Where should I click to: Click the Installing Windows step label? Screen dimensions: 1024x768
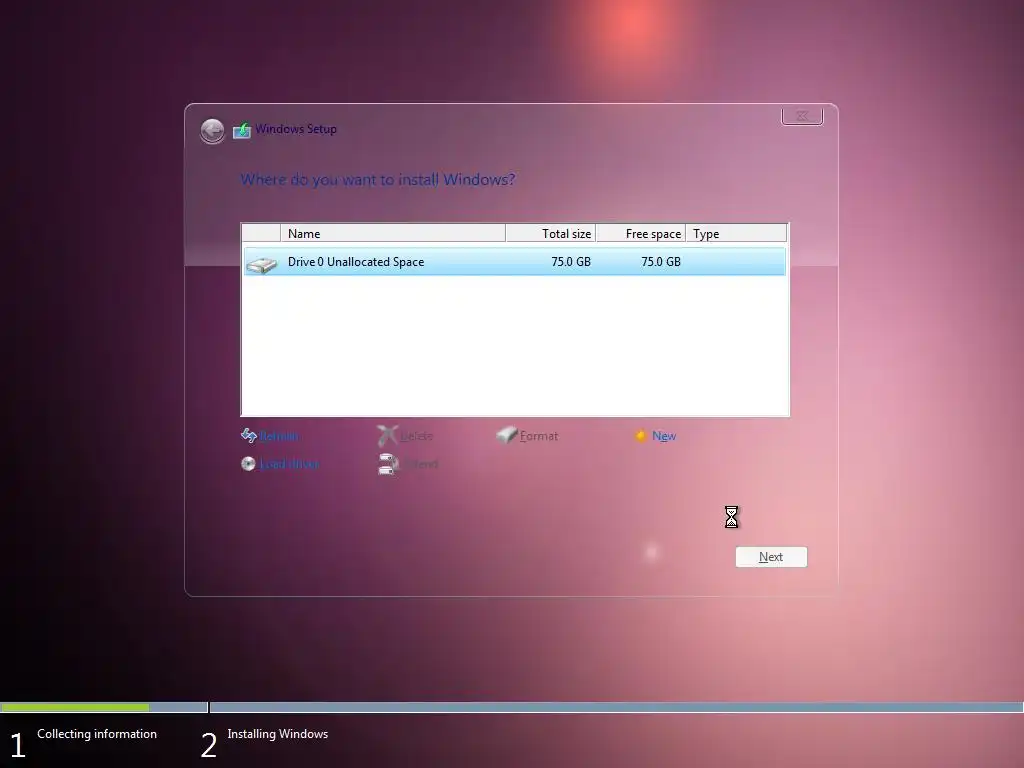(x=278, y=734)
